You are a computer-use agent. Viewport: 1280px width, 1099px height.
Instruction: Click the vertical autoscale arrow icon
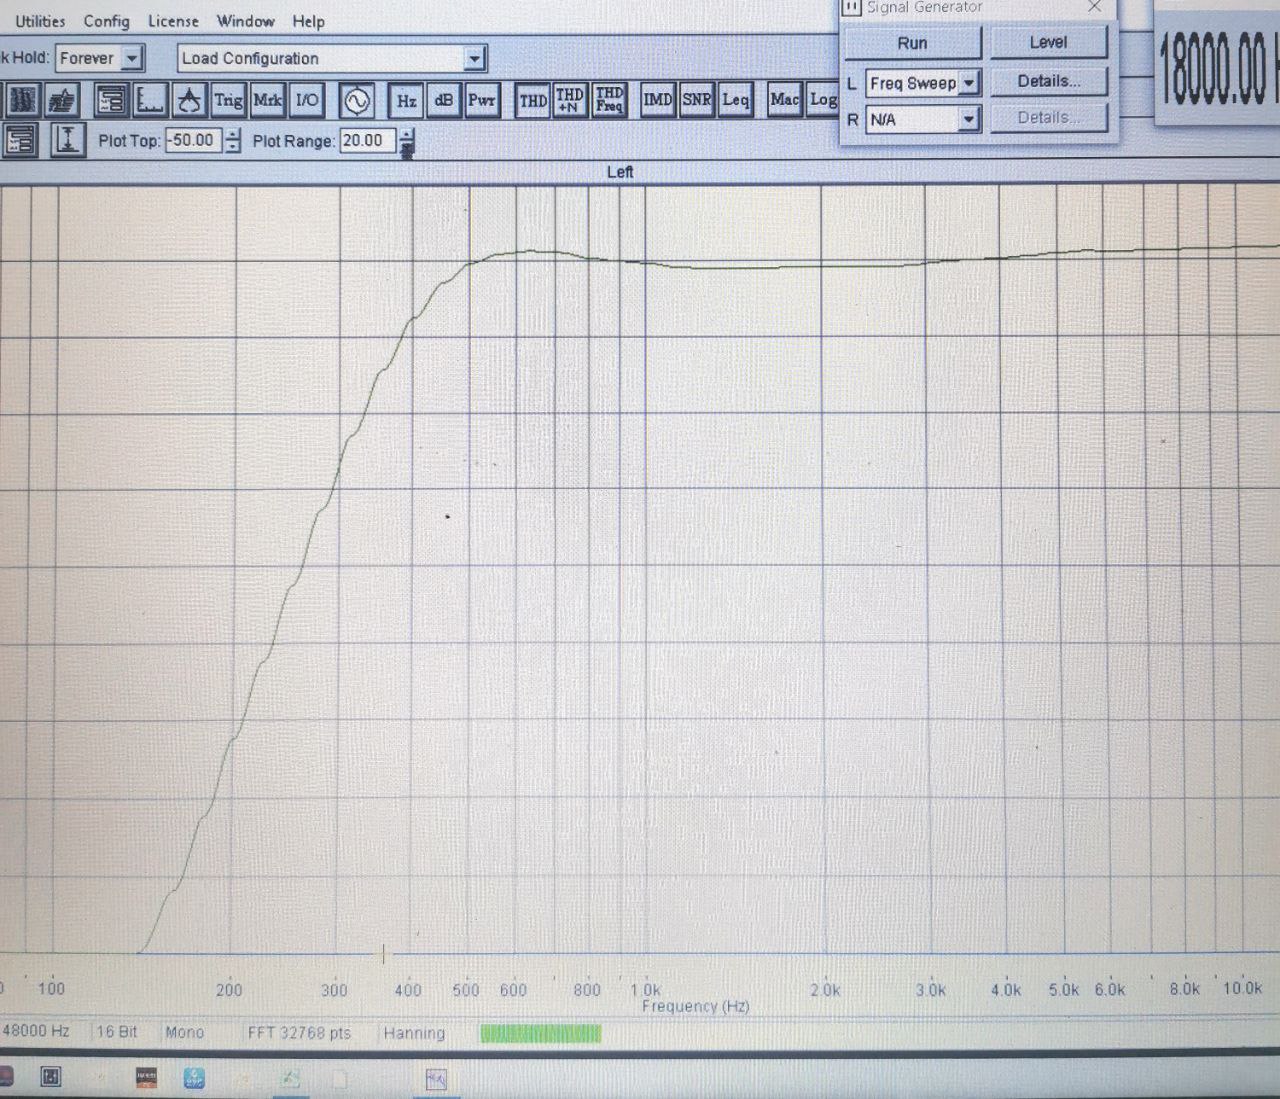click(67, 140)
